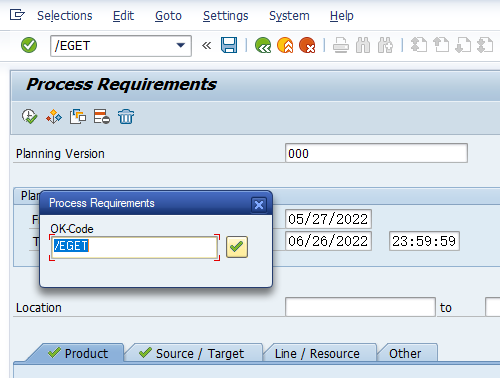The image size is (500, 378).
Task: Open the Goto menu
Action: [168, 16]
